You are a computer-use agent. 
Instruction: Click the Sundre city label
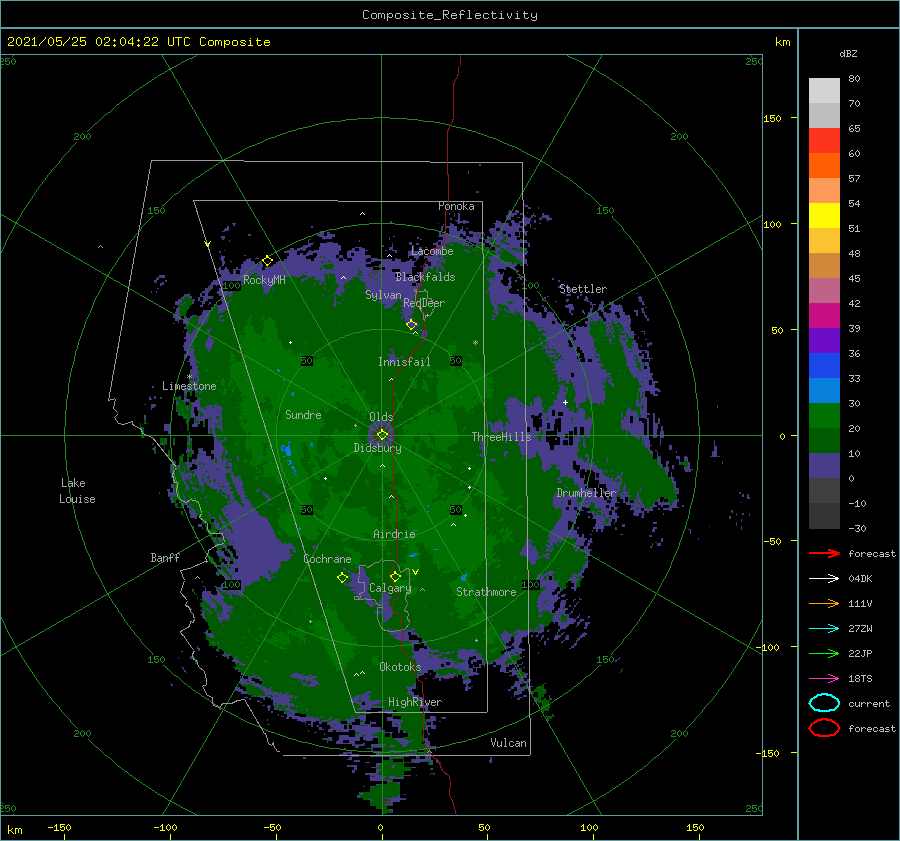[x=303, y=414]
